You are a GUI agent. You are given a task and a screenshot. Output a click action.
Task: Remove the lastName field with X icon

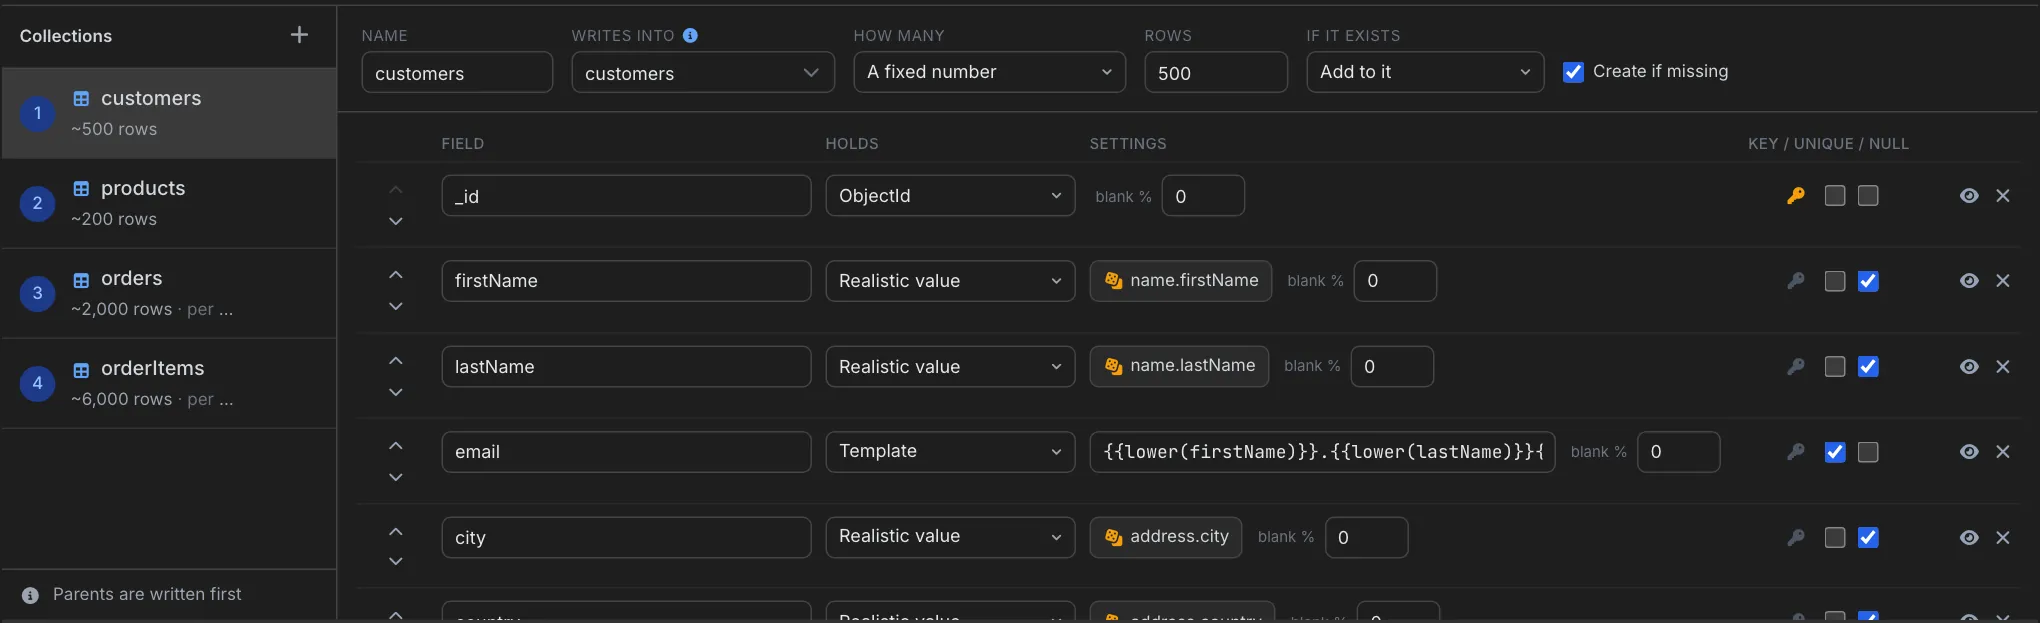2003,367
